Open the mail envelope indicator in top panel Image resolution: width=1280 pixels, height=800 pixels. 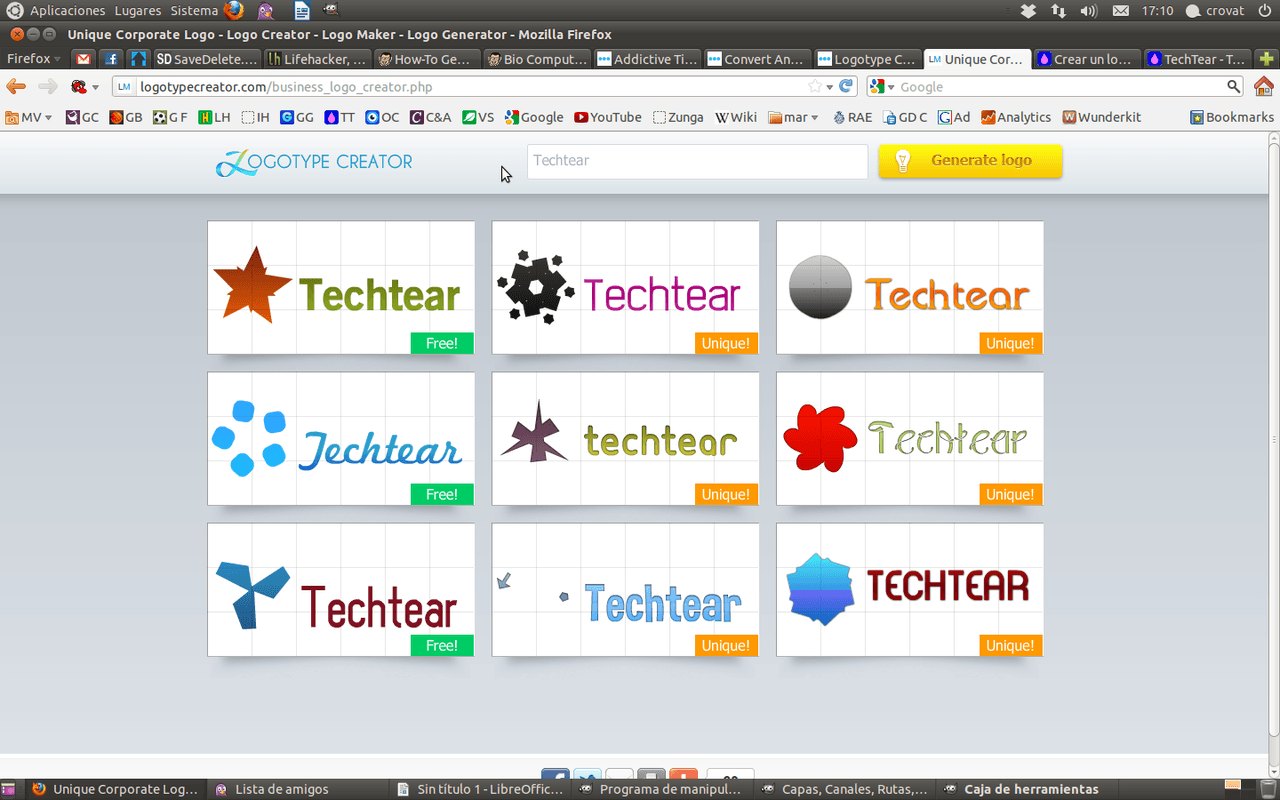1121,11
